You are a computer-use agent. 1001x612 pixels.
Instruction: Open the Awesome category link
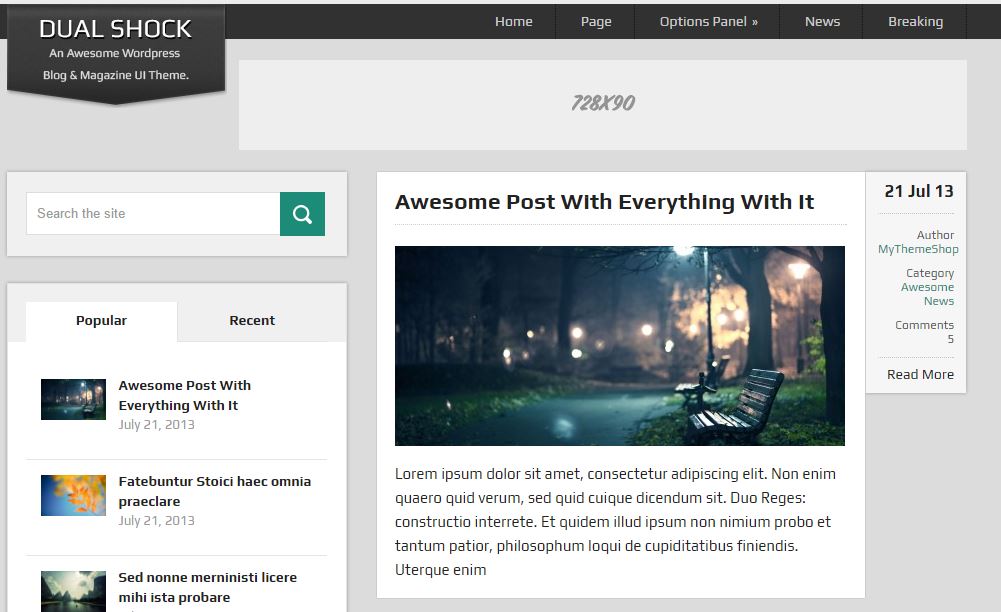927,287
